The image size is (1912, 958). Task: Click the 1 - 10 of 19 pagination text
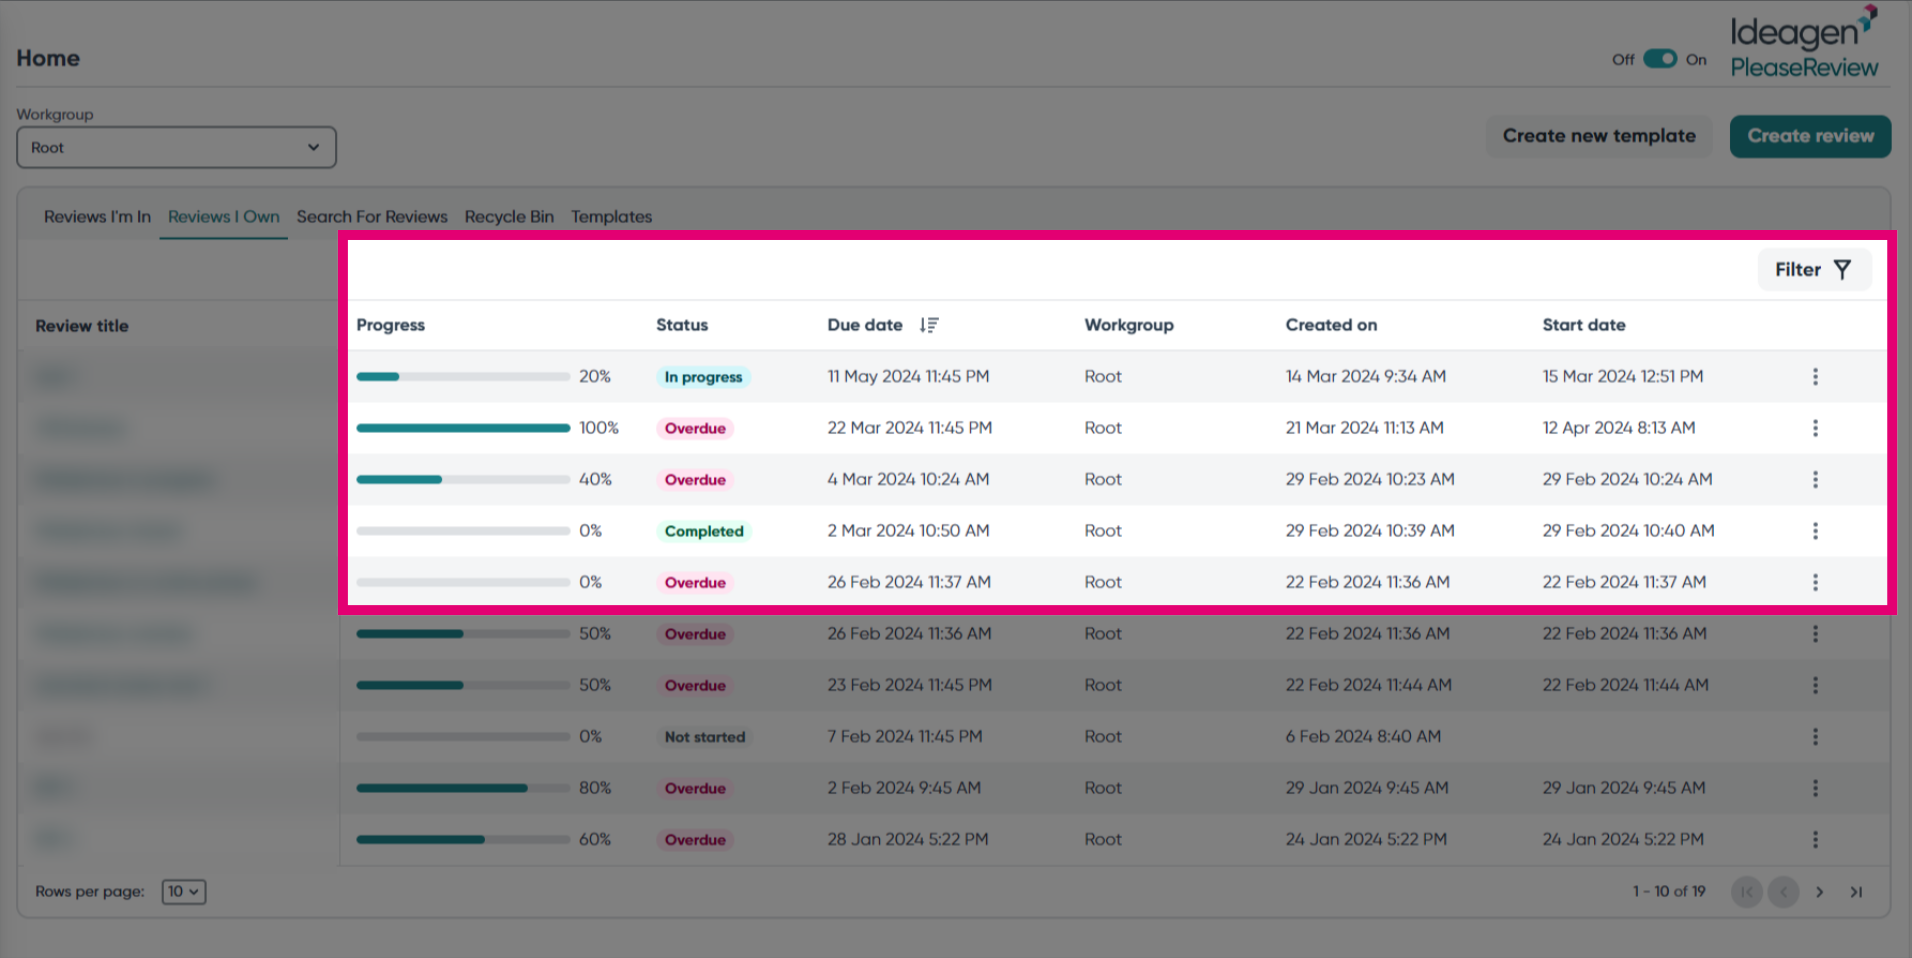click(x=1669, y=891)
